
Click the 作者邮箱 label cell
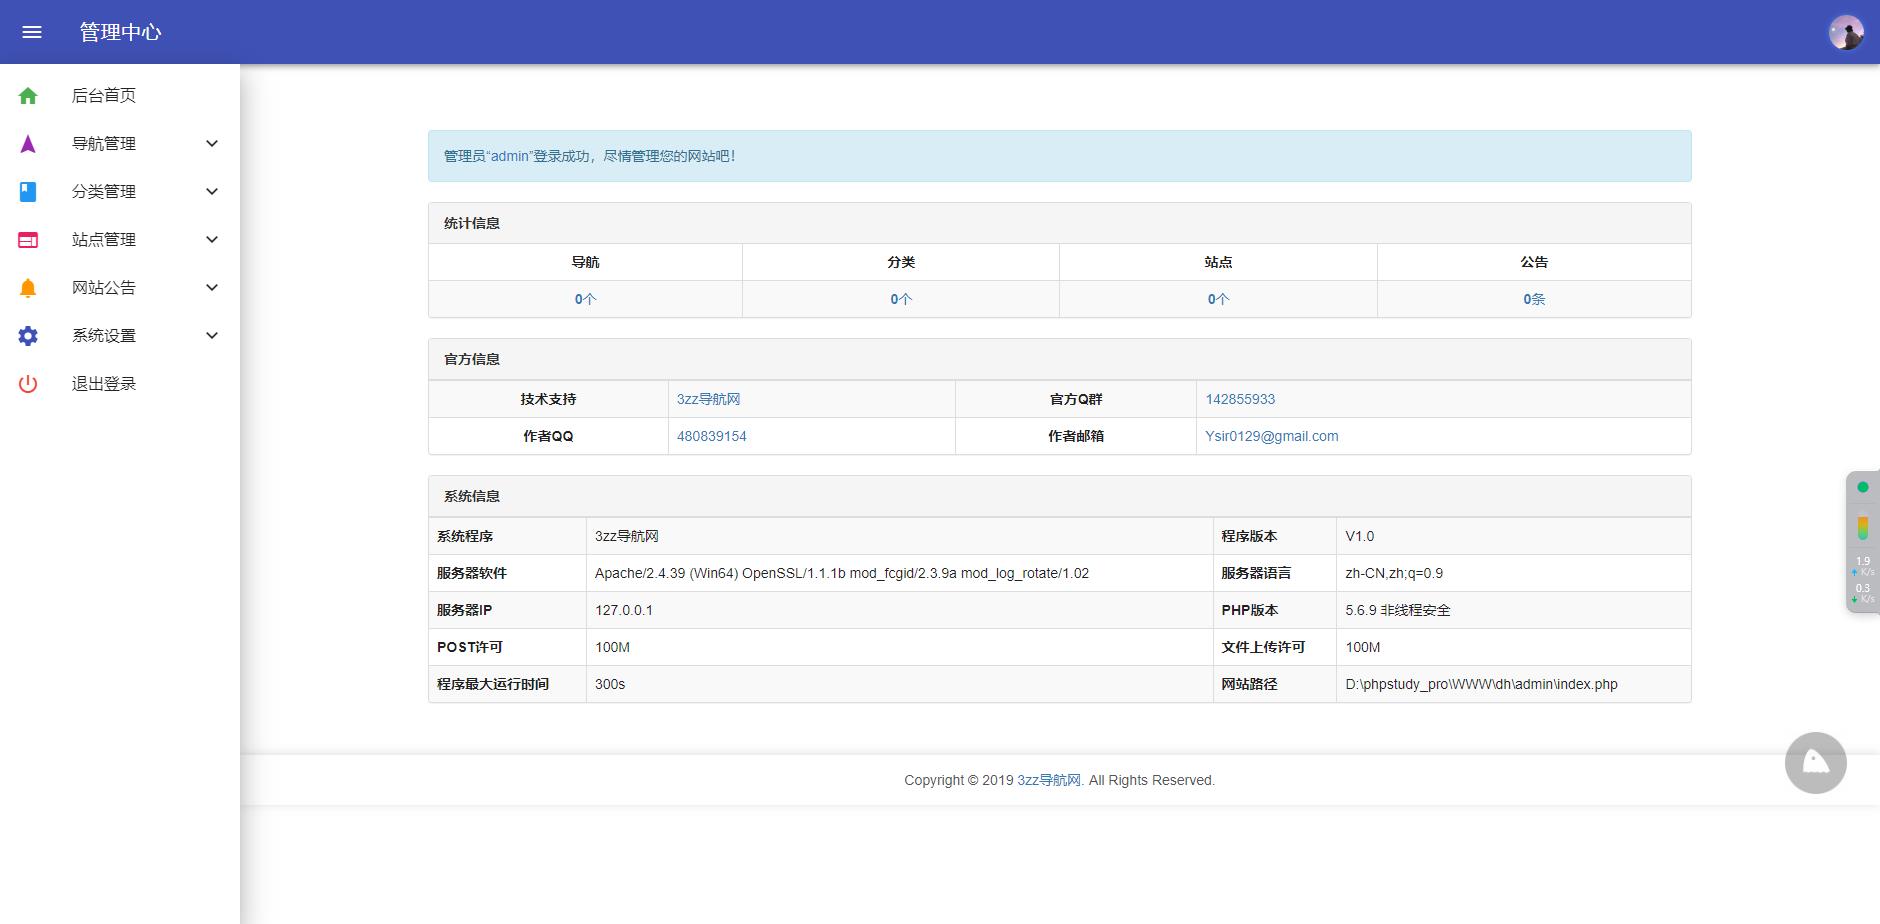[1075, 436]
